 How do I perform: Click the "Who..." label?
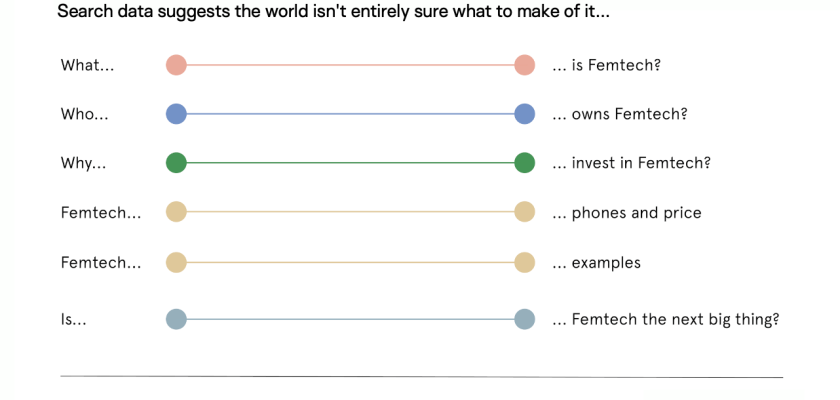[84, 114]
